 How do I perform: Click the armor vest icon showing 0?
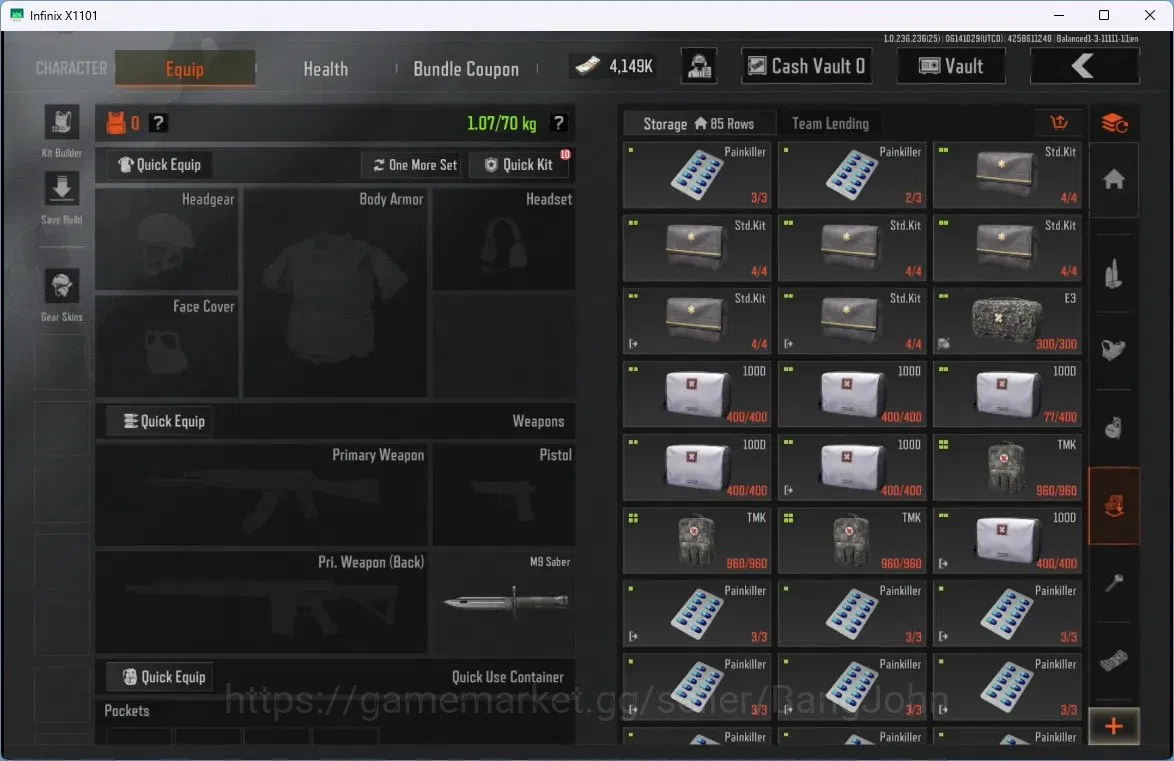click(116, 123)
